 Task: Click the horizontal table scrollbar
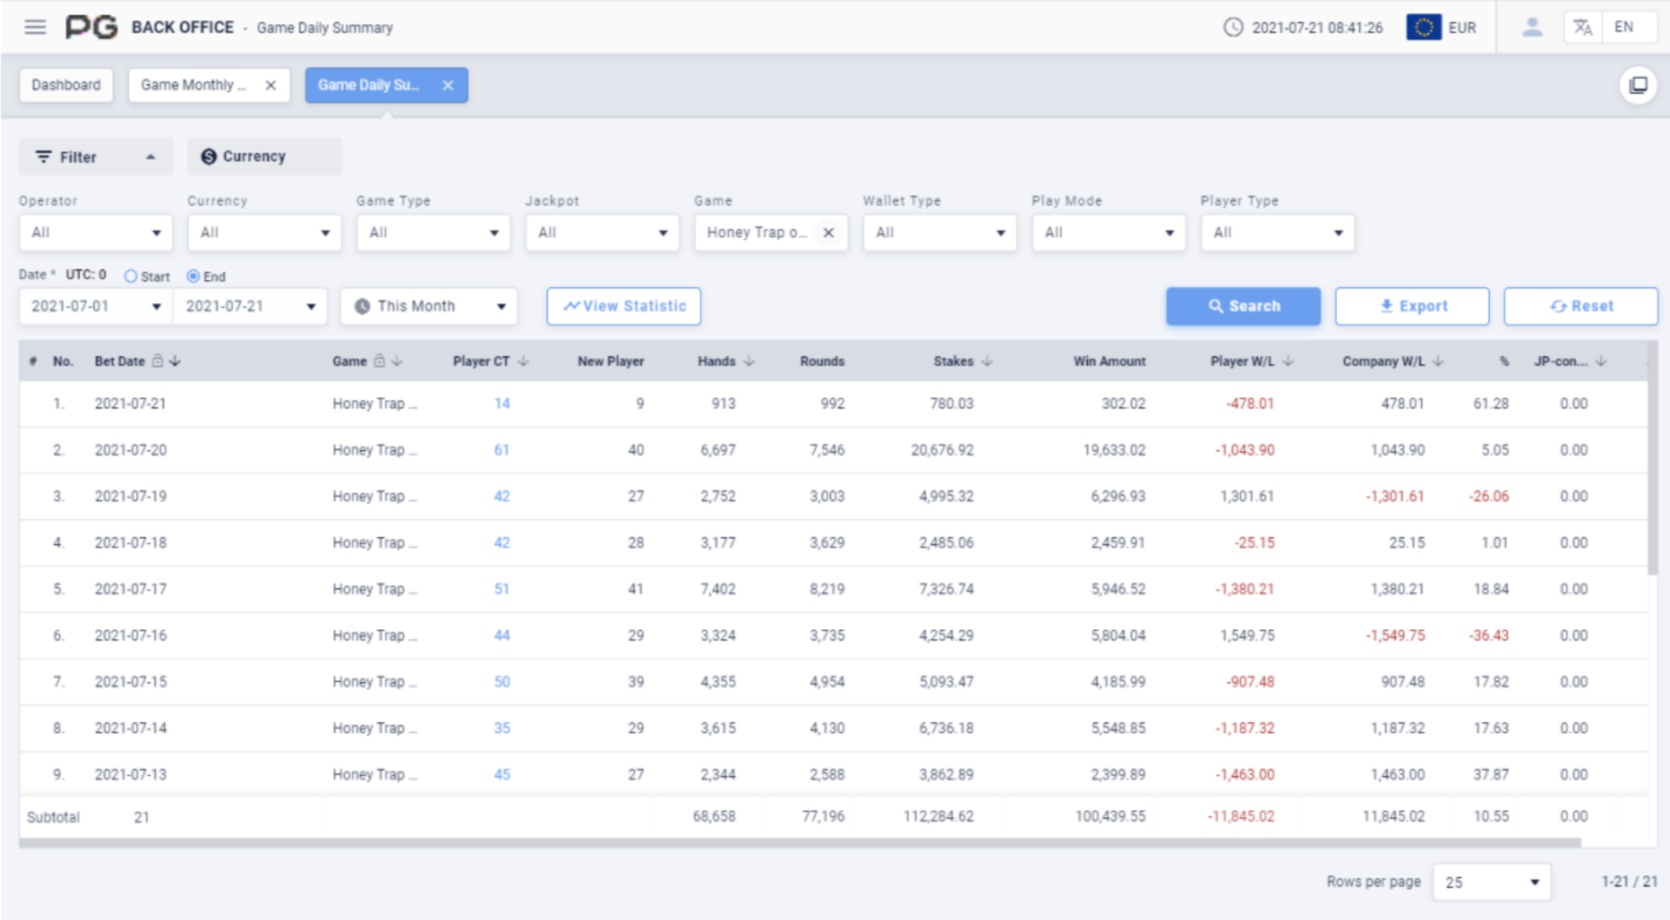(x=800, y=843)
